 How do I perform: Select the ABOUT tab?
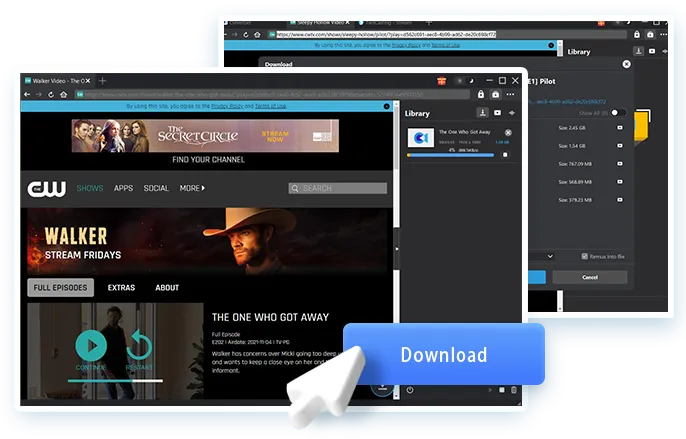point(167,288)
